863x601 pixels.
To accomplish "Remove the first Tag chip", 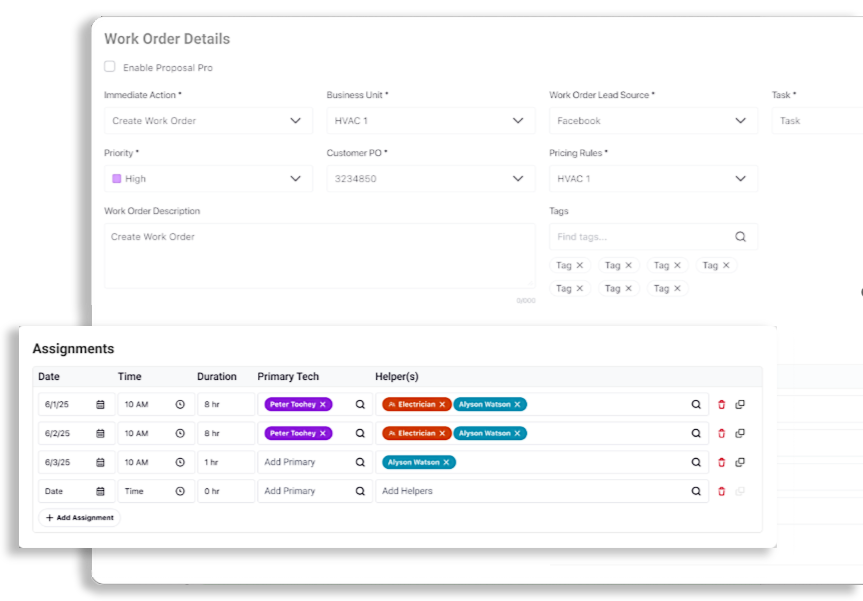I will tap(580, 266).
